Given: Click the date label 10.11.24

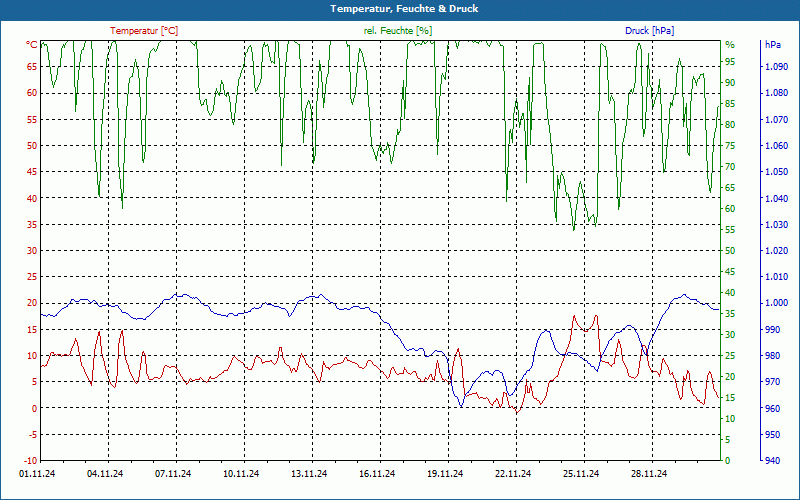Looking at the screenshot, I should 241,474.
